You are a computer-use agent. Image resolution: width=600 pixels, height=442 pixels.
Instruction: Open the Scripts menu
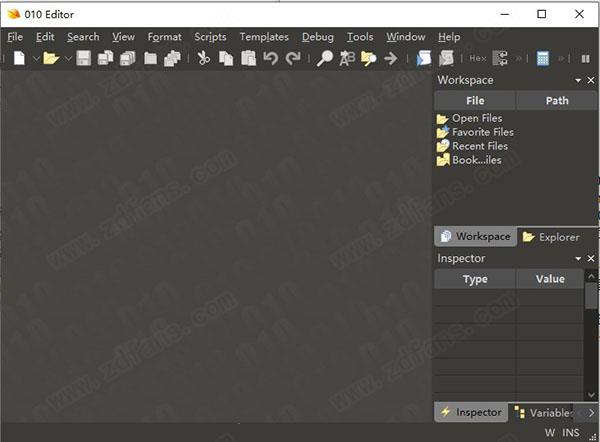(x=210, y=37)
